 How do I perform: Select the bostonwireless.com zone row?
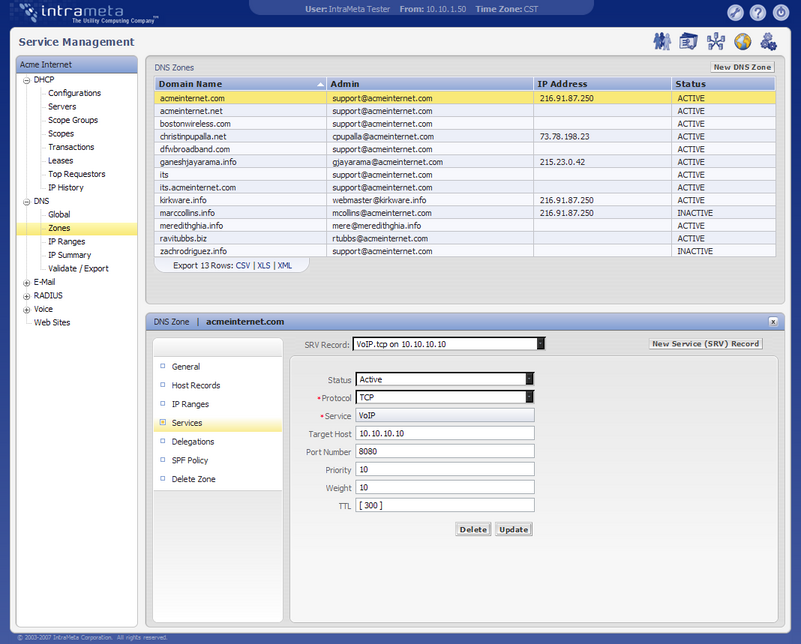(465, 124)
